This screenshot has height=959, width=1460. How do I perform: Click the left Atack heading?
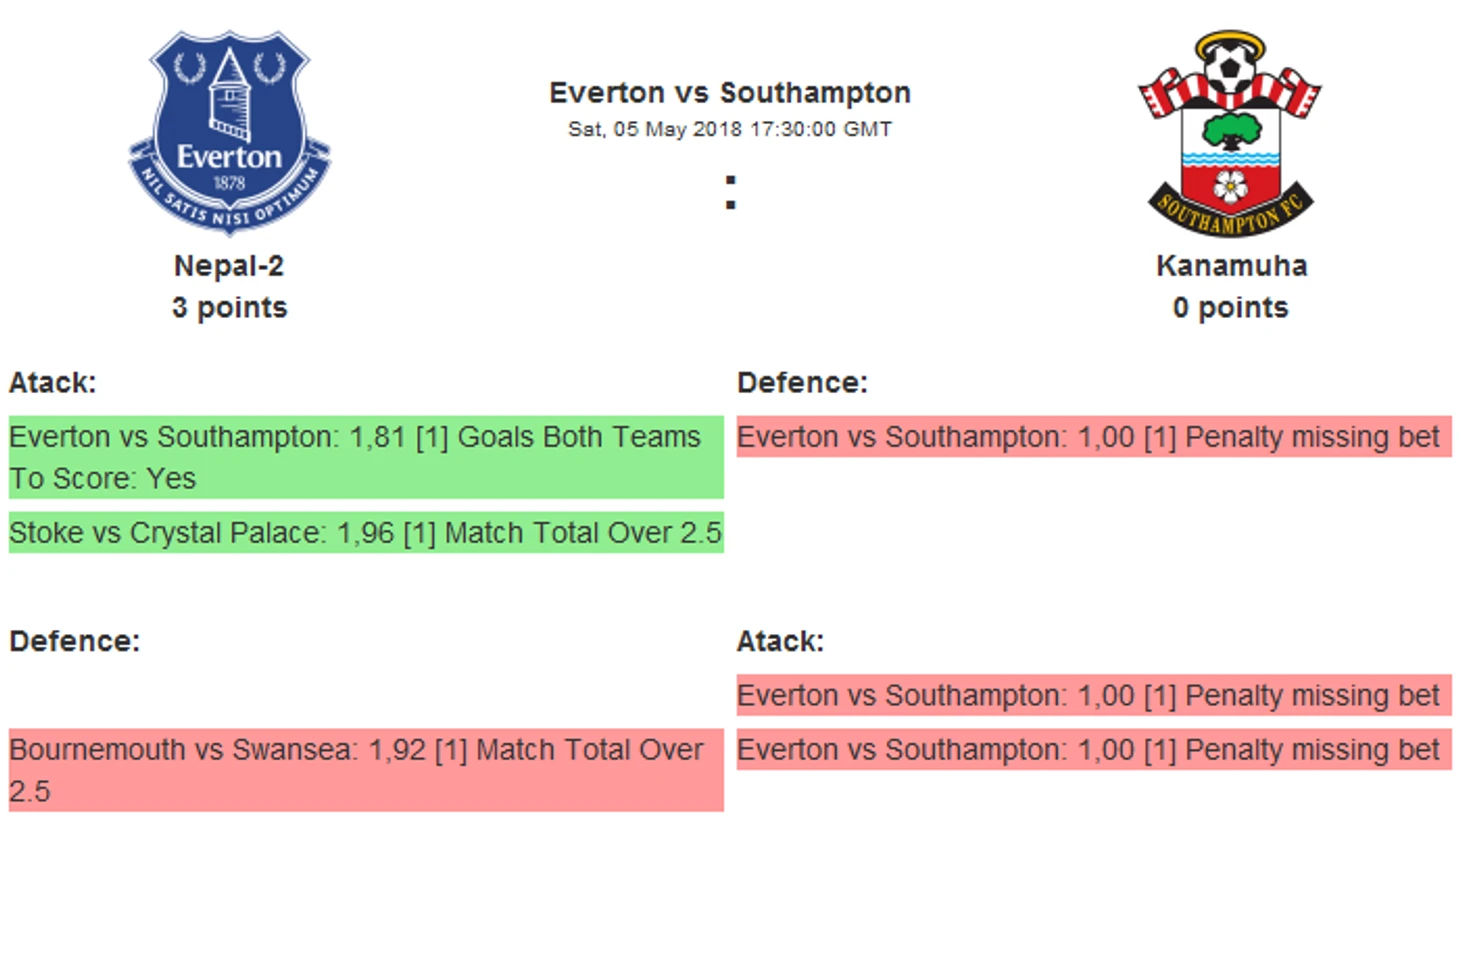(x=52, y=383)
